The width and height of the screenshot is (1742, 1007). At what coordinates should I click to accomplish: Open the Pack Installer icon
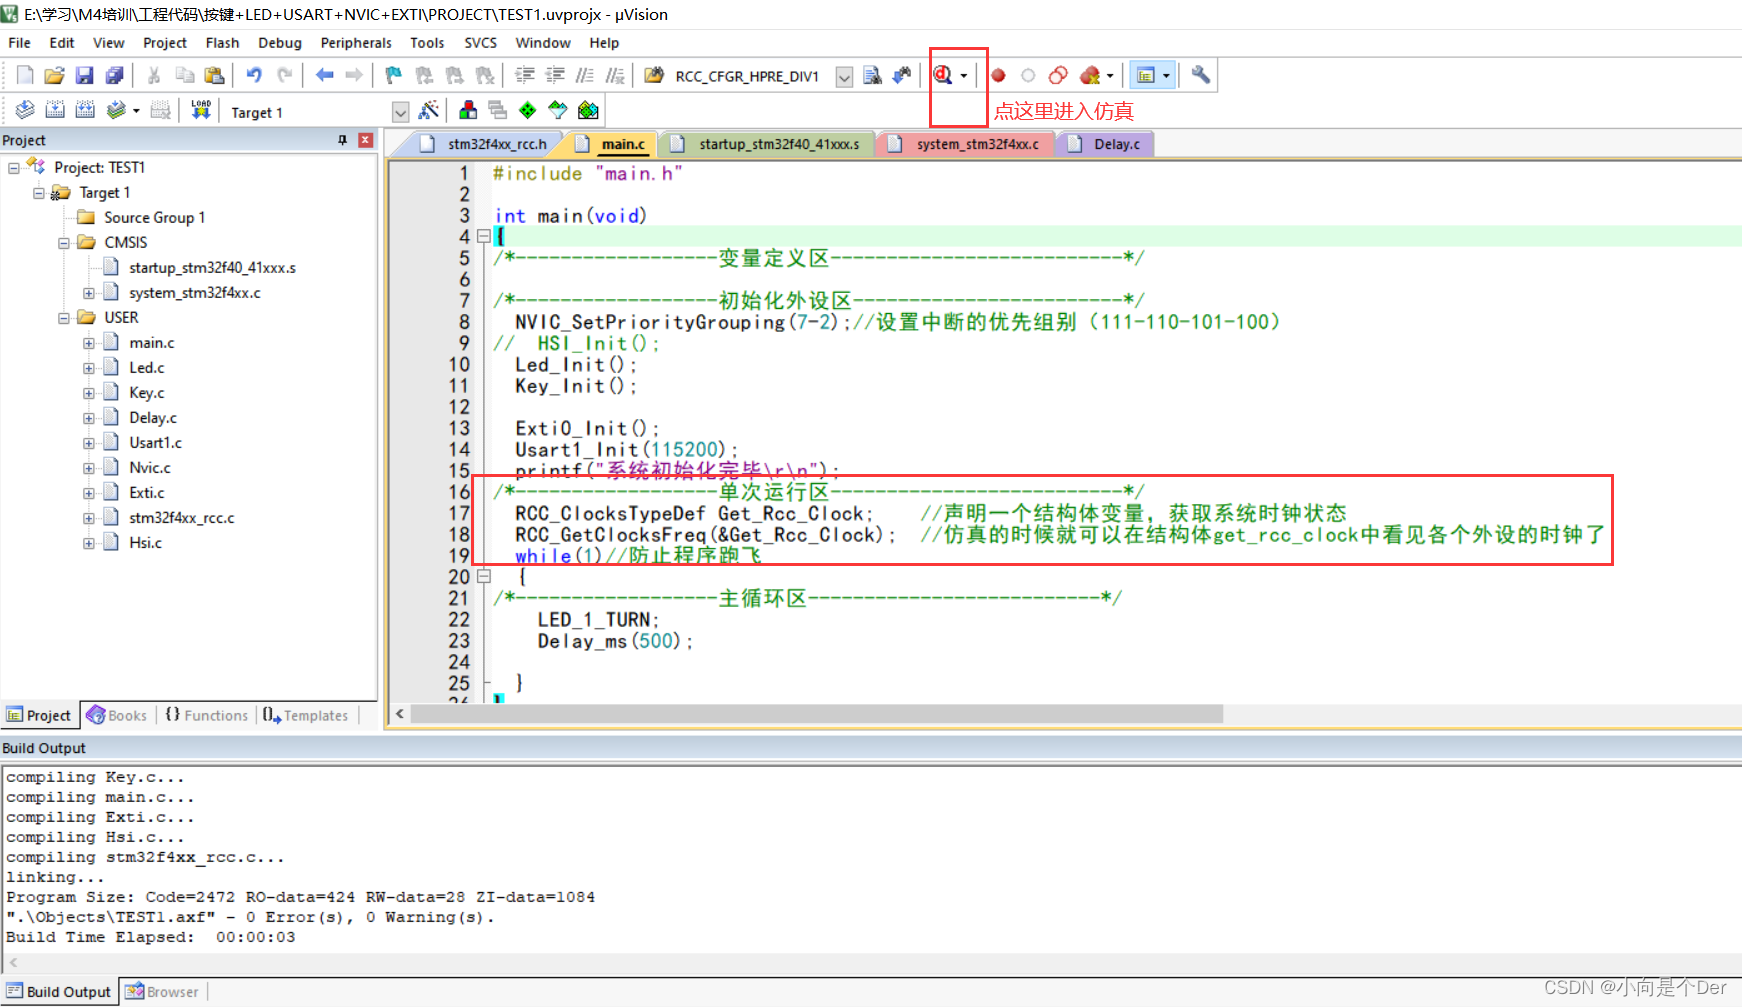(588, 110)
